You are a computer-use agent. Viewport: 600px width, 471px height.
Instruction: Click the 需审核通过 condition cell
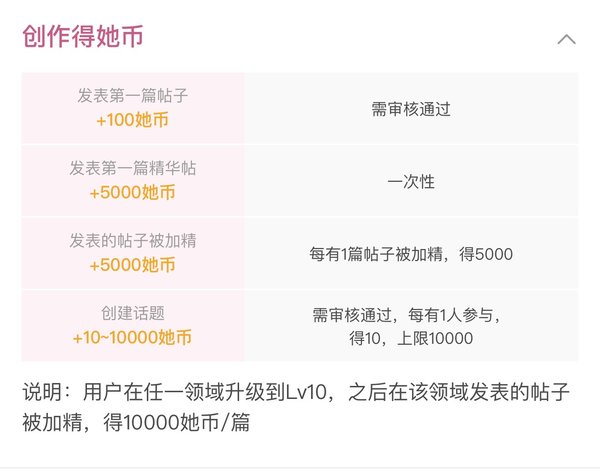point(411,109)
